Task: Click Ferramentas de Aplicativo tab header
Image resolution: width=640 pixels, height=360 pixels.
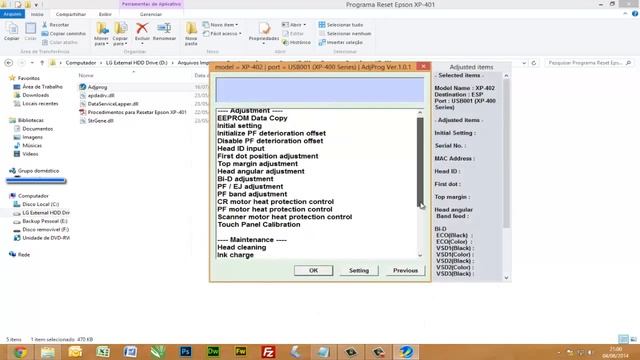Action: (x=151, y=4)
